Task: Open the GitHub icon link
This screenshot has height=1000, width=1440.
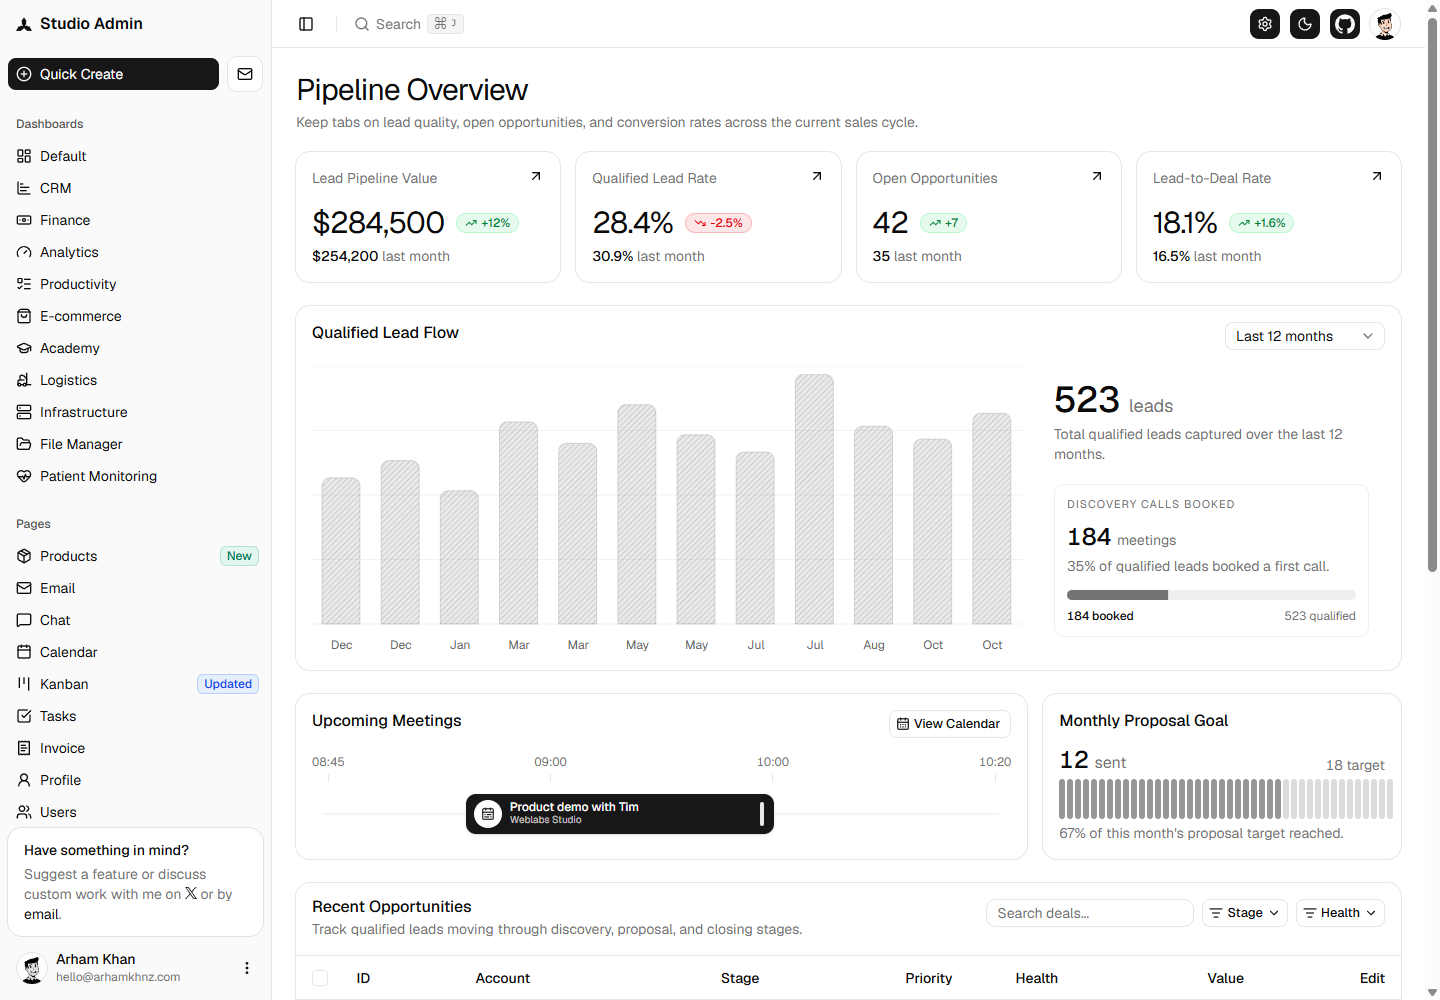Action: point(1345,24)
